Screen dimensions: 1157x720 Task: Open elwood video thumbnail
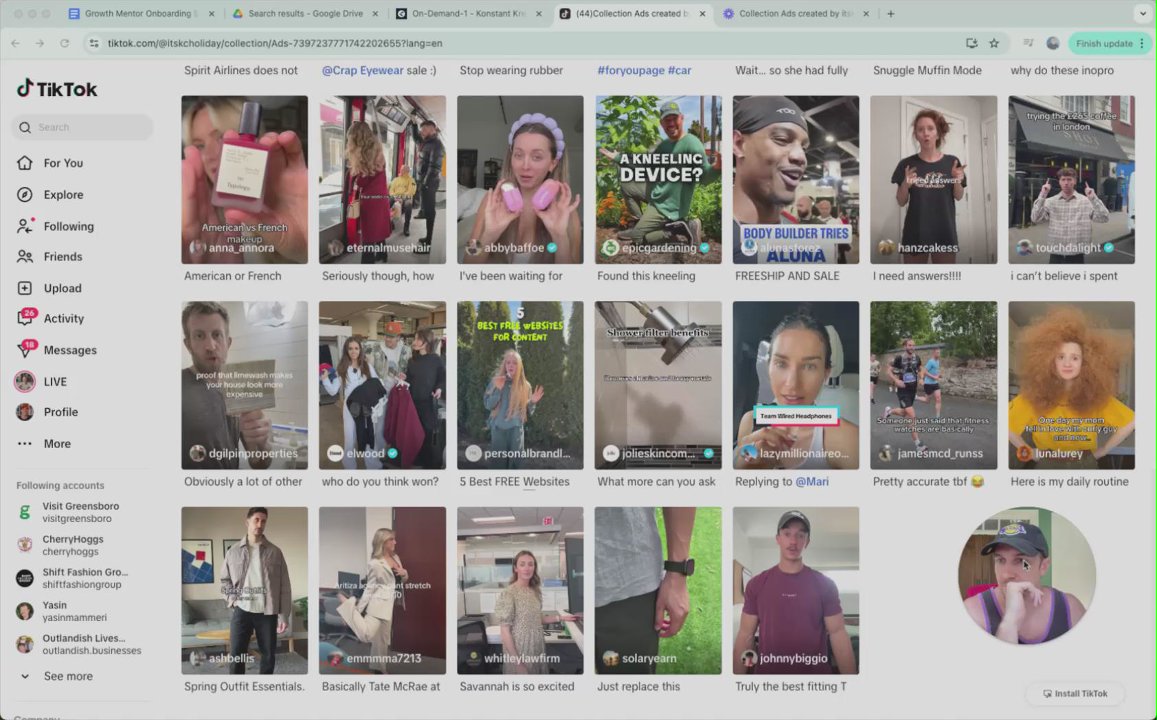(382, 385)
